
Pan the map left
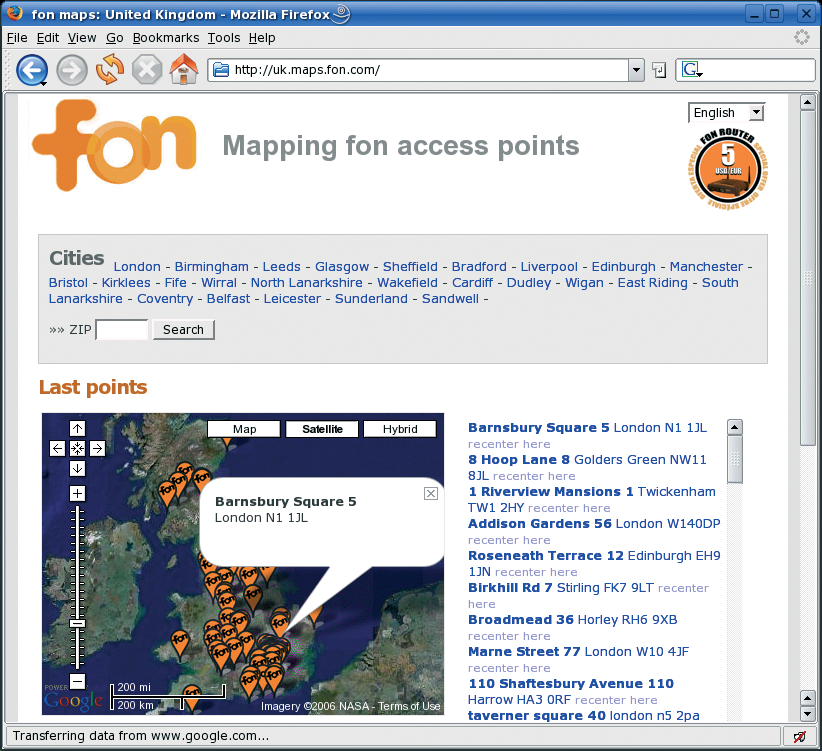[x=58, y=449]
